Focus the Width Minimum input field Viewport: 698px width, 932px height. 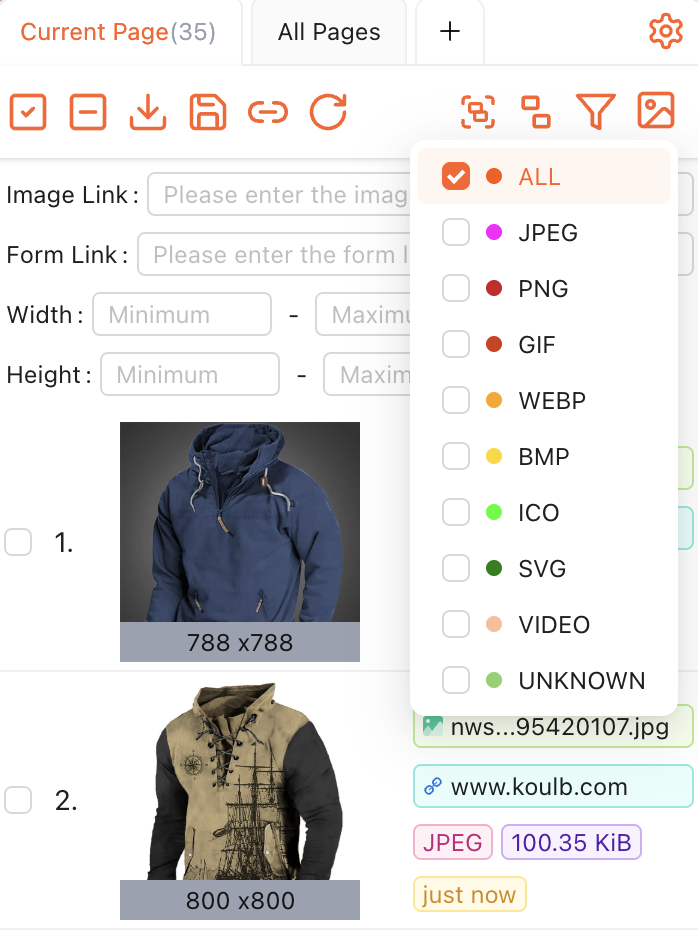click(182, 314)
